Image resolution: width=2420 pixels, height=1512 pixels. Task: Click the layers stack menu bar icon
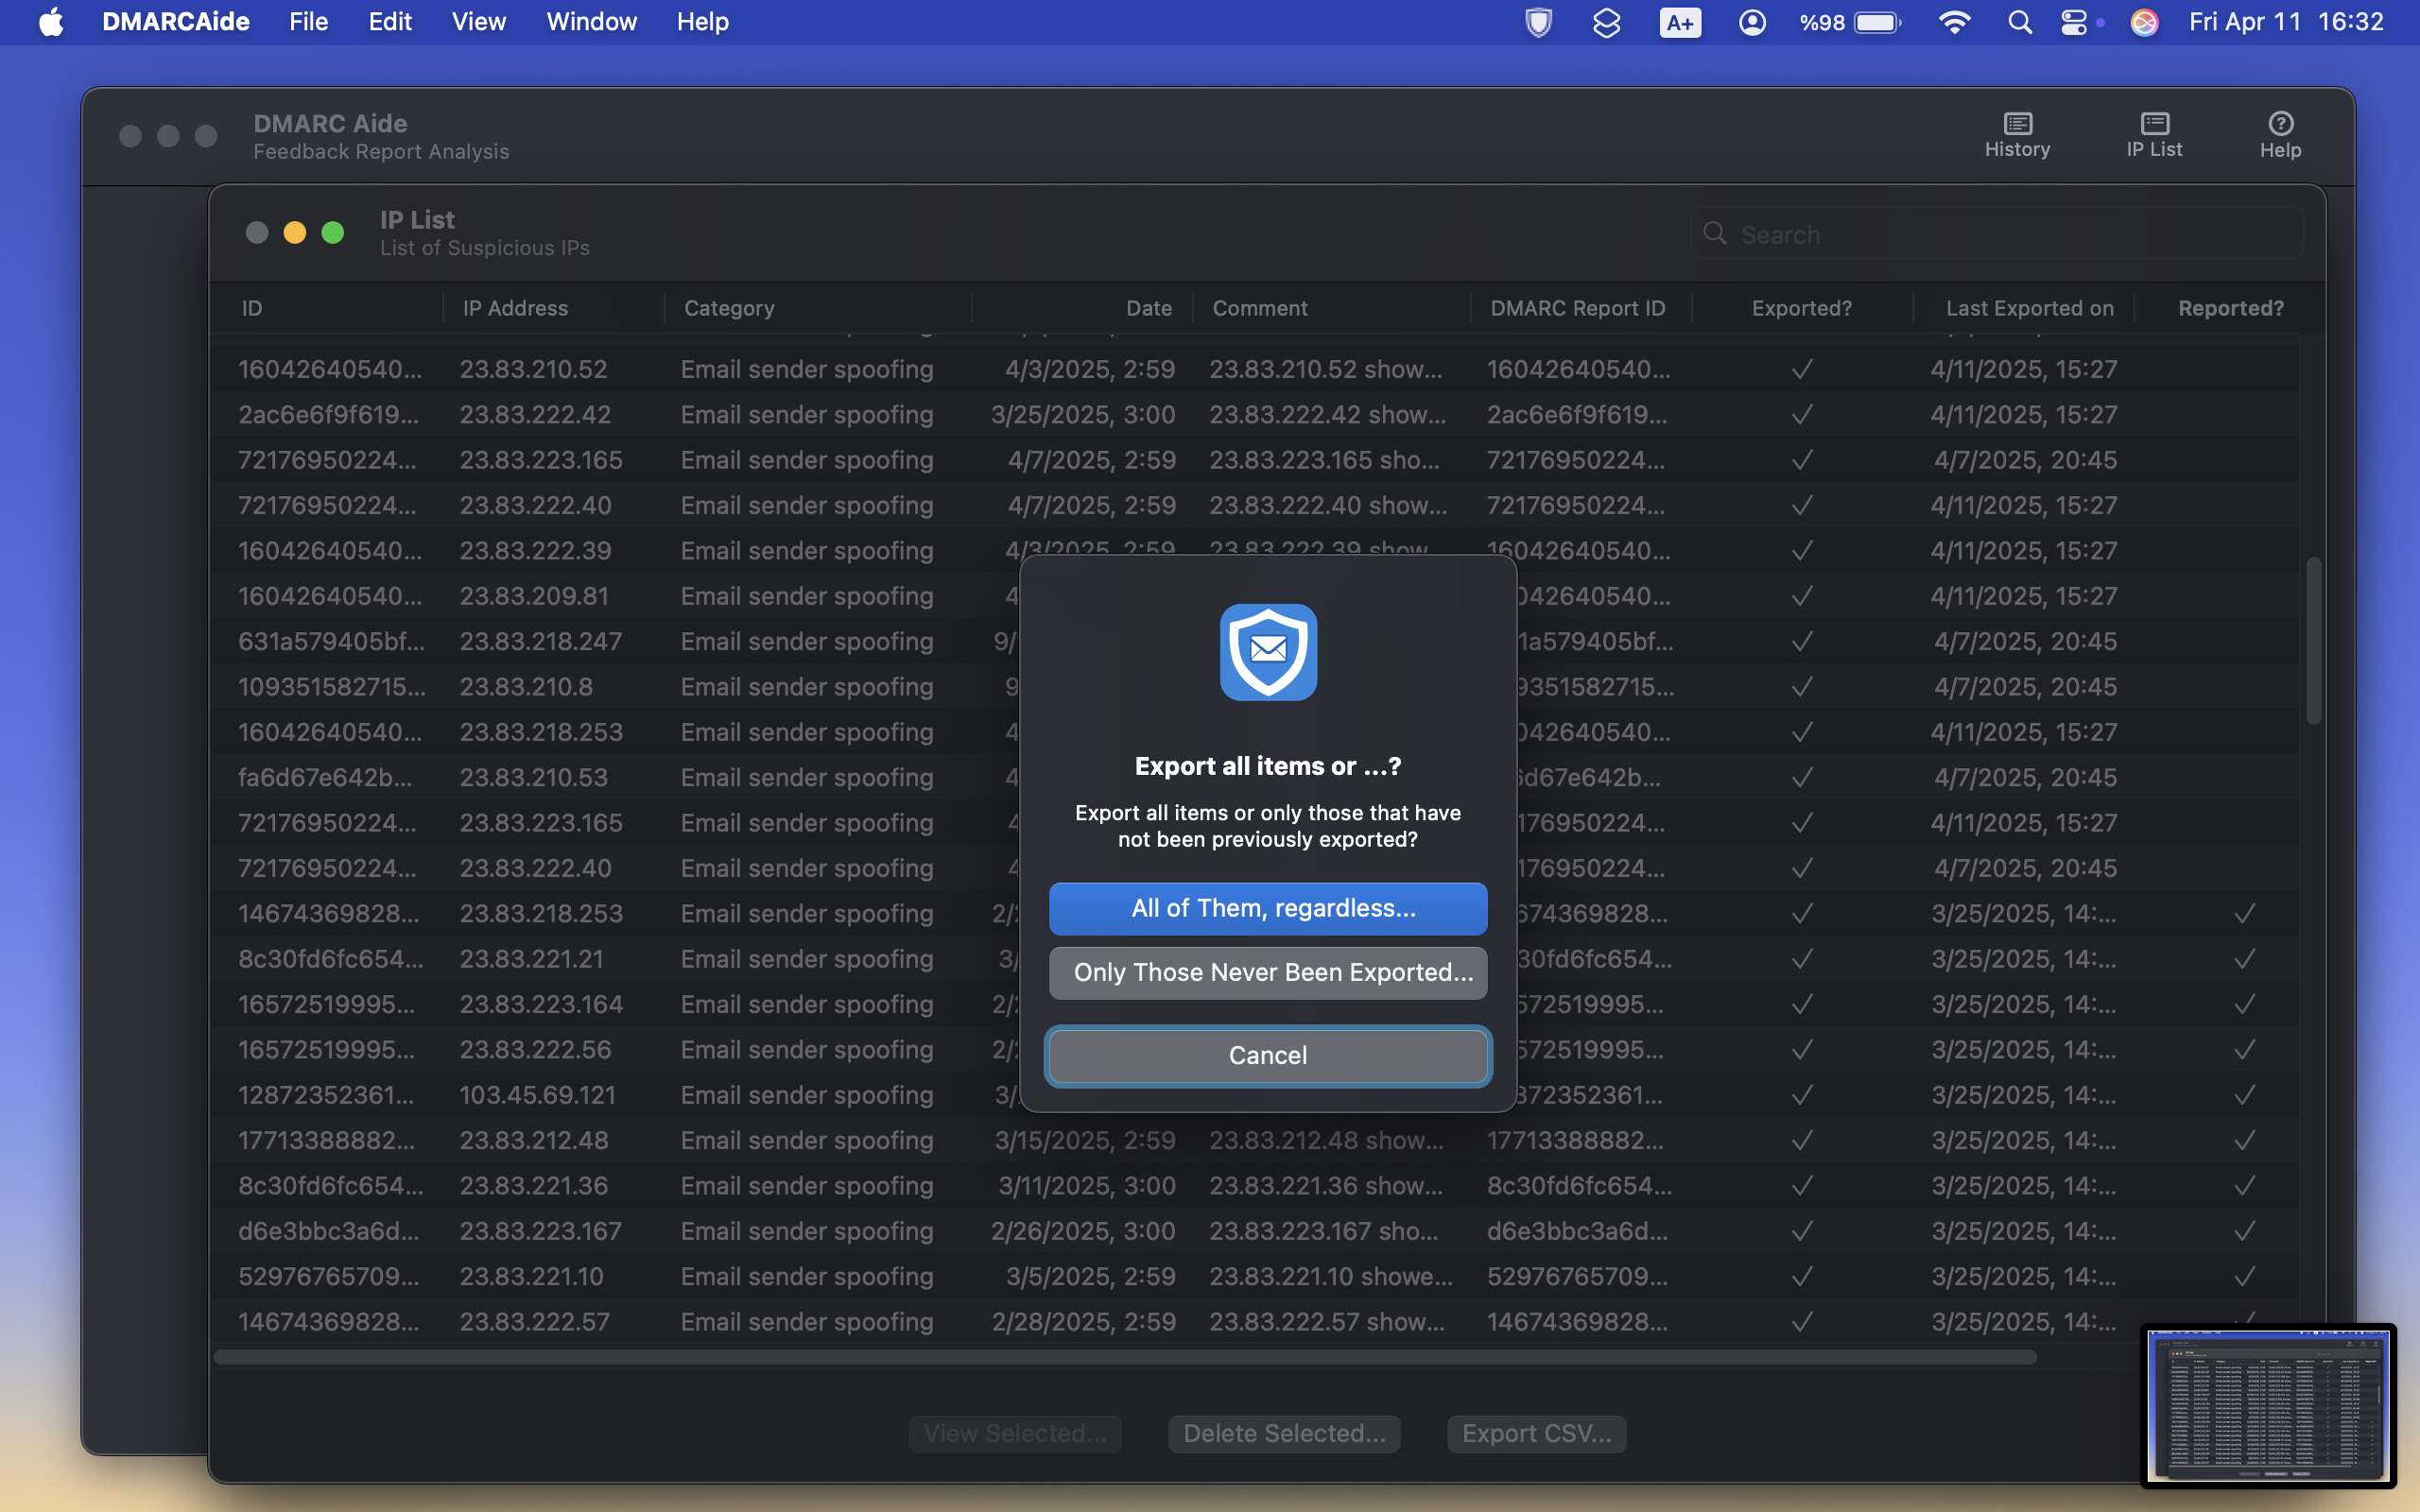pos(1606,22)
